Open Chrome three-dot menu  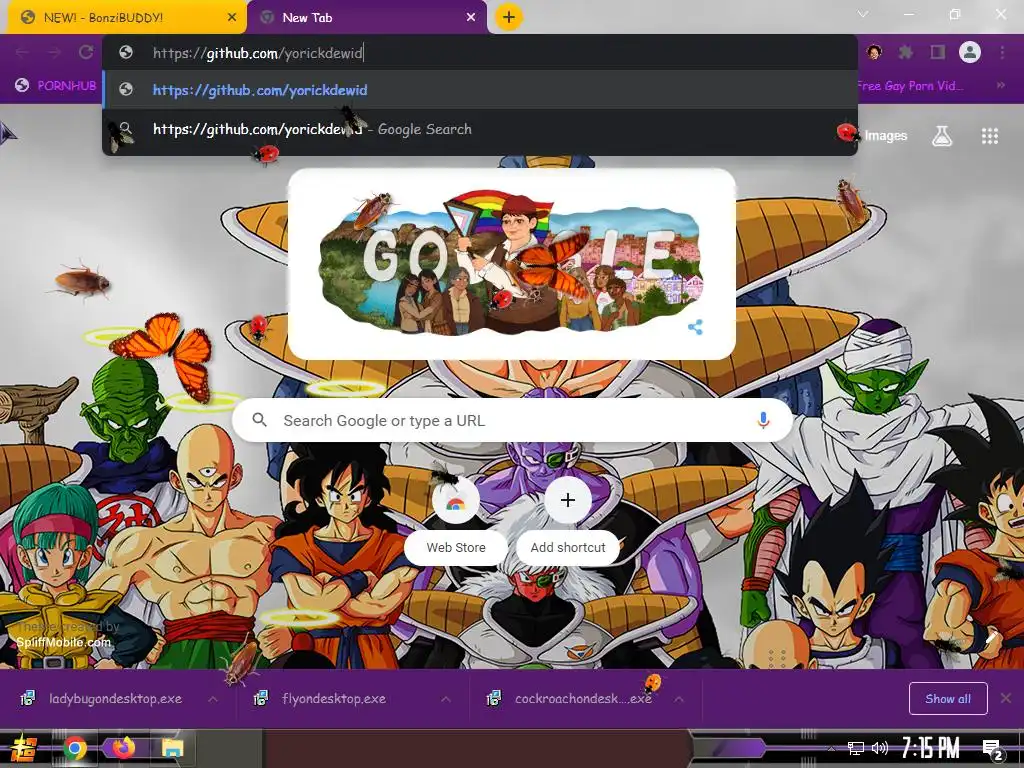(x=1002, y=52)
